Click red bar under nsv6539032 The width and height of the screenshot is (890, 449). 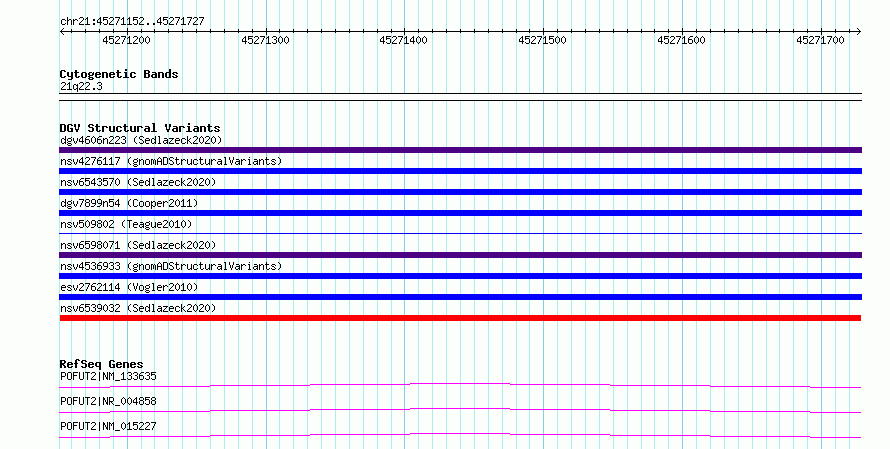[x=460, y=318]
